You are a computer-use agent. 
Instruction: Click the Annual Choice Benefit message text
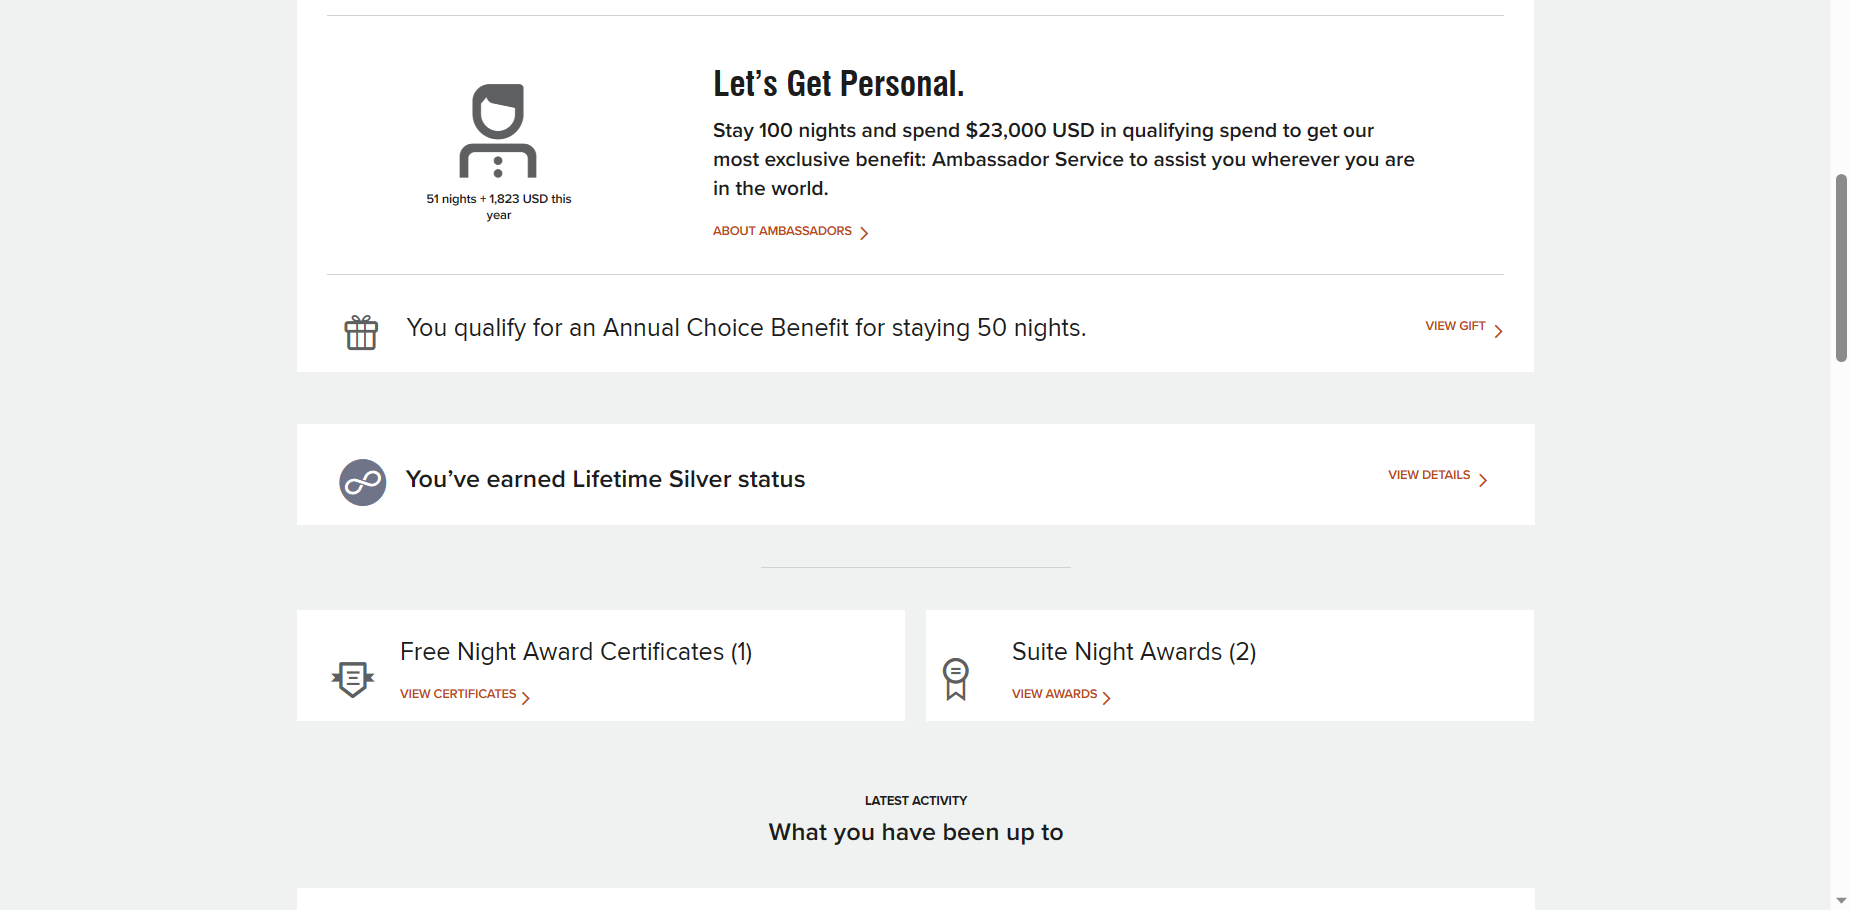coord(746,328)
